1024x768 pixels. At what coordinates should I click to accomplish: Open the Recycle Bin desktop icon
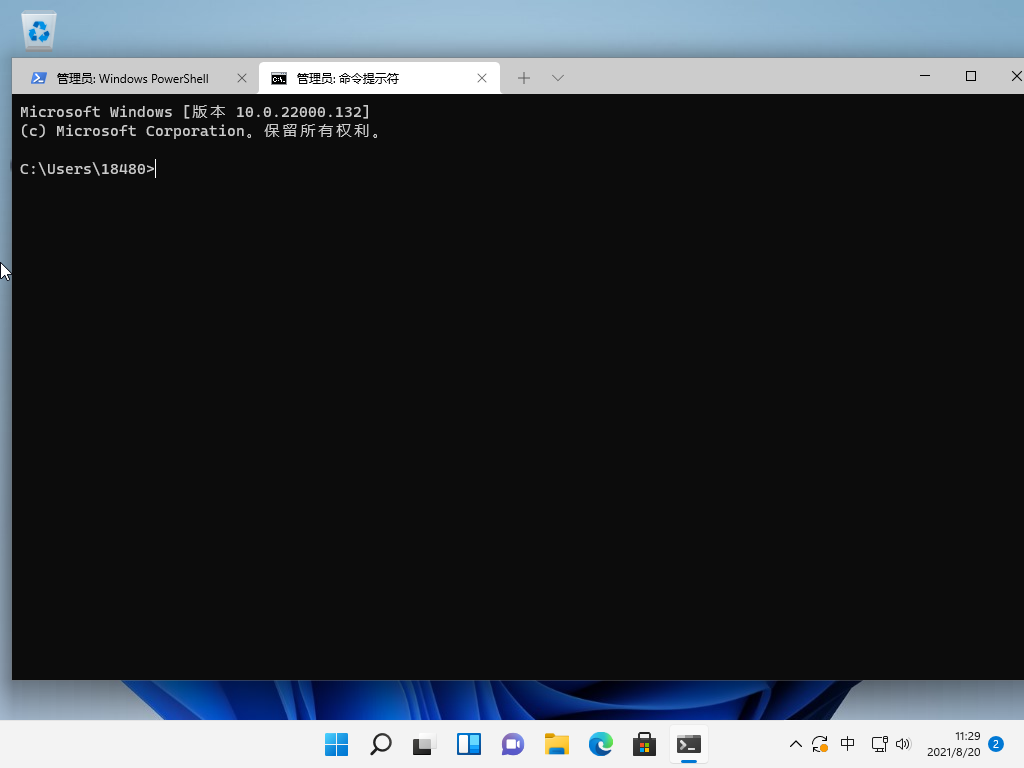coord(39,30)
